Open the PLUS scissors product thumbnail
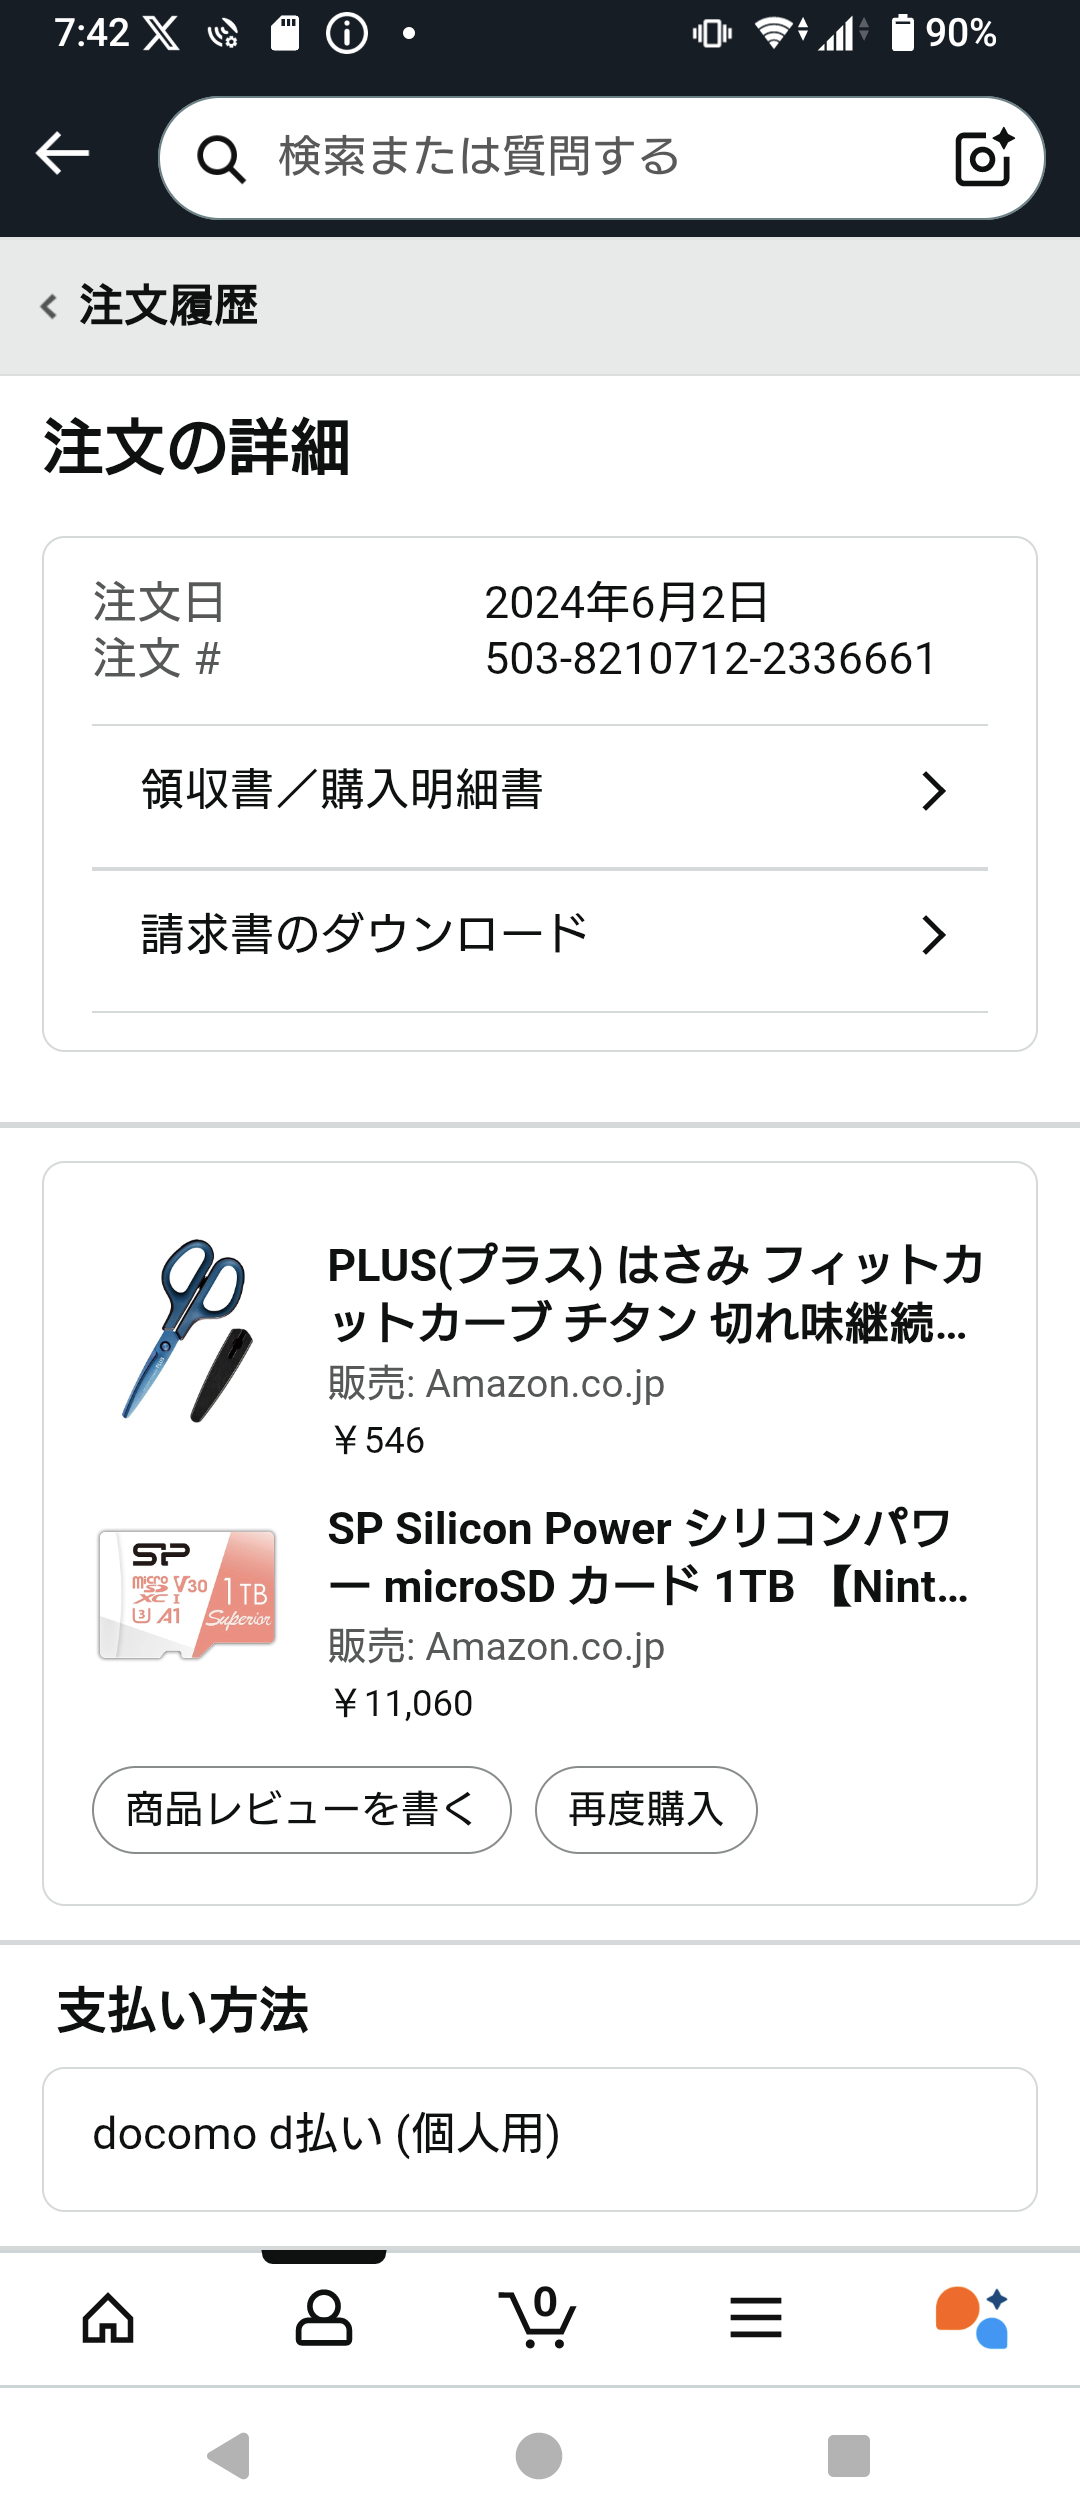This screenshot has width=1080, height=2520. [188, 1330]
